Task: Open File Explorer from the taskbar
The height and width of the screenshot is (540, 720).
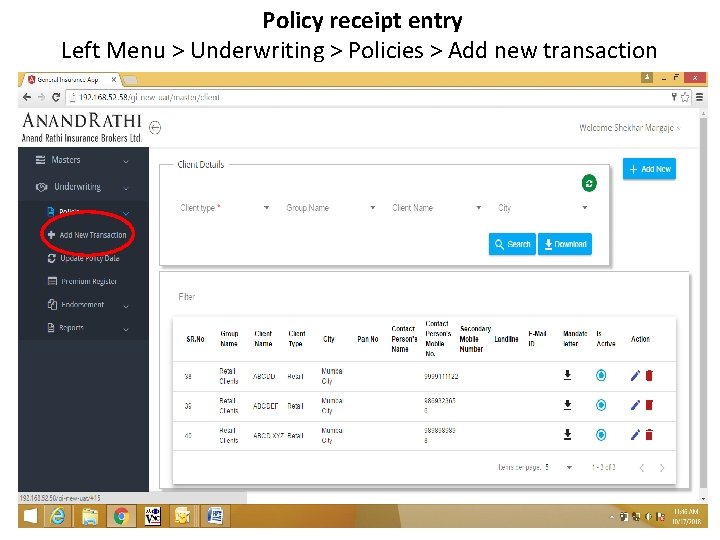Action: (90, 516)
